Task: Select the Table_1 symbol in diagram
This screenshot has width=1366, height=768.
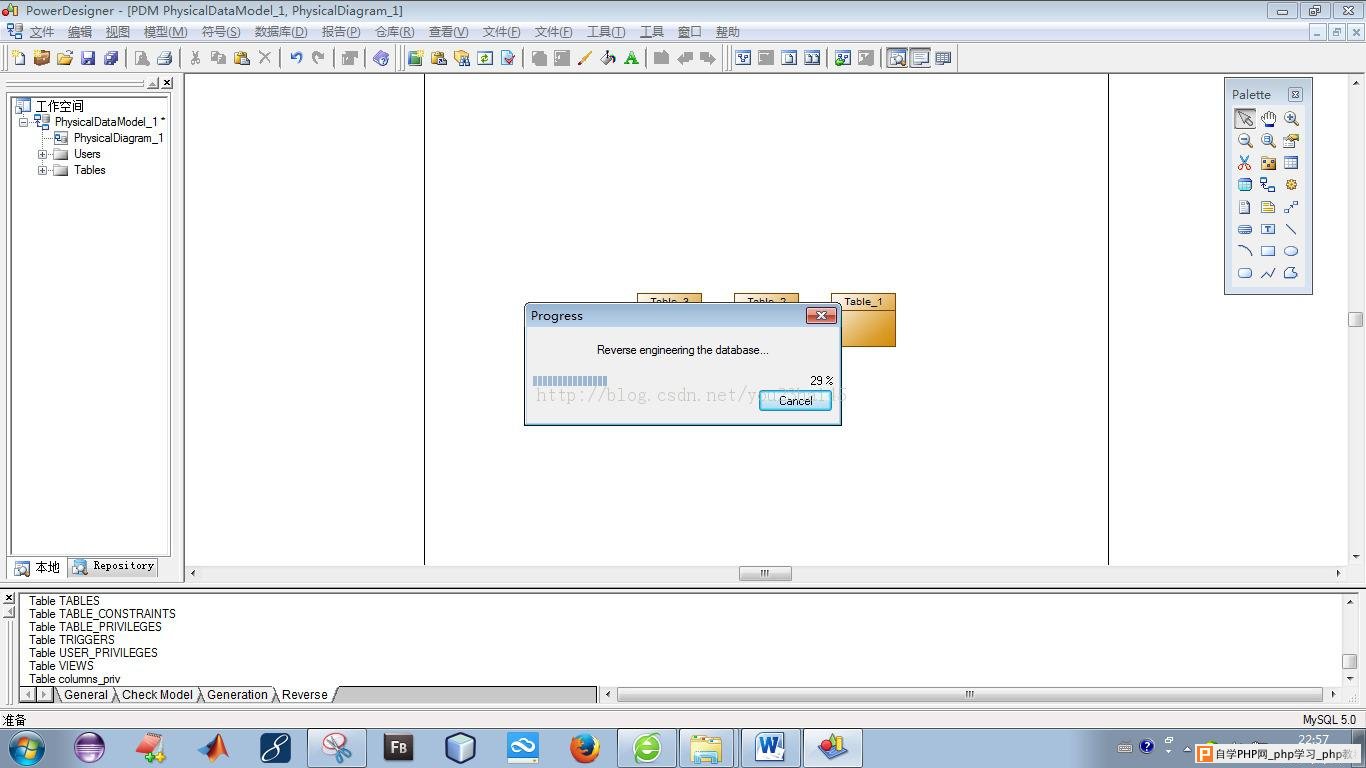Action: [x=863, y=320]
